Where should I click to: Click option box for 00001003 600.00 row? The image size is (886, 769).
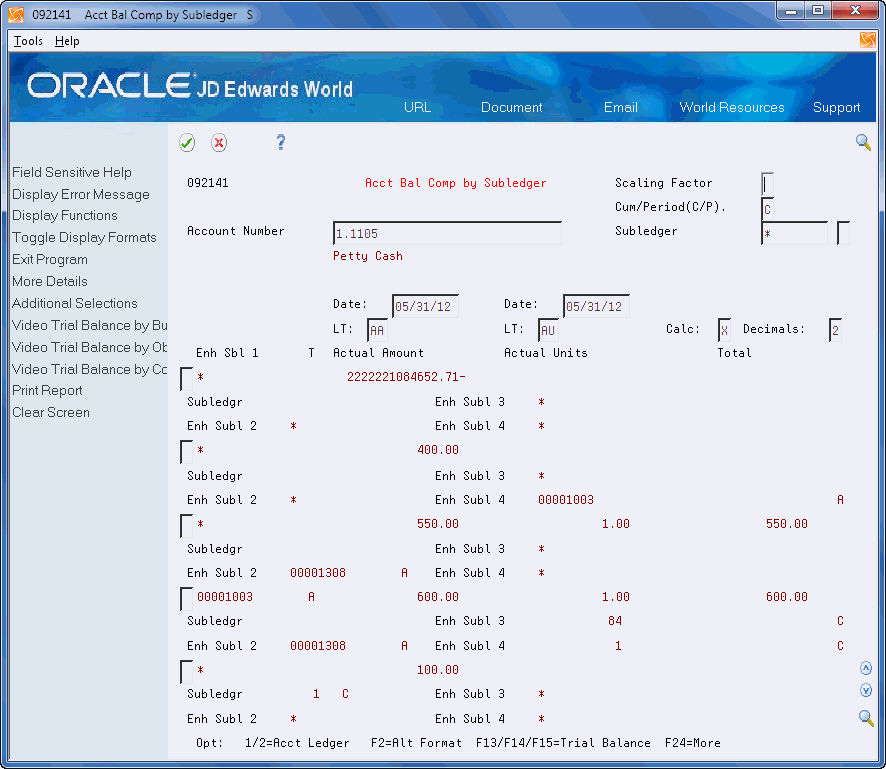tap(186, 598)
